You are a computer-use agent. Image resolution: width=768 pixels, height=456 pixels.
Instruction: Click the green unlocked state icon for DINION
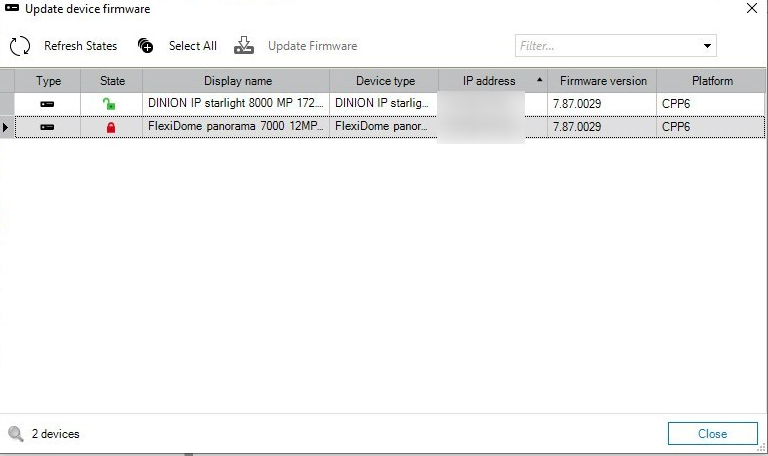tap(109, 104)
